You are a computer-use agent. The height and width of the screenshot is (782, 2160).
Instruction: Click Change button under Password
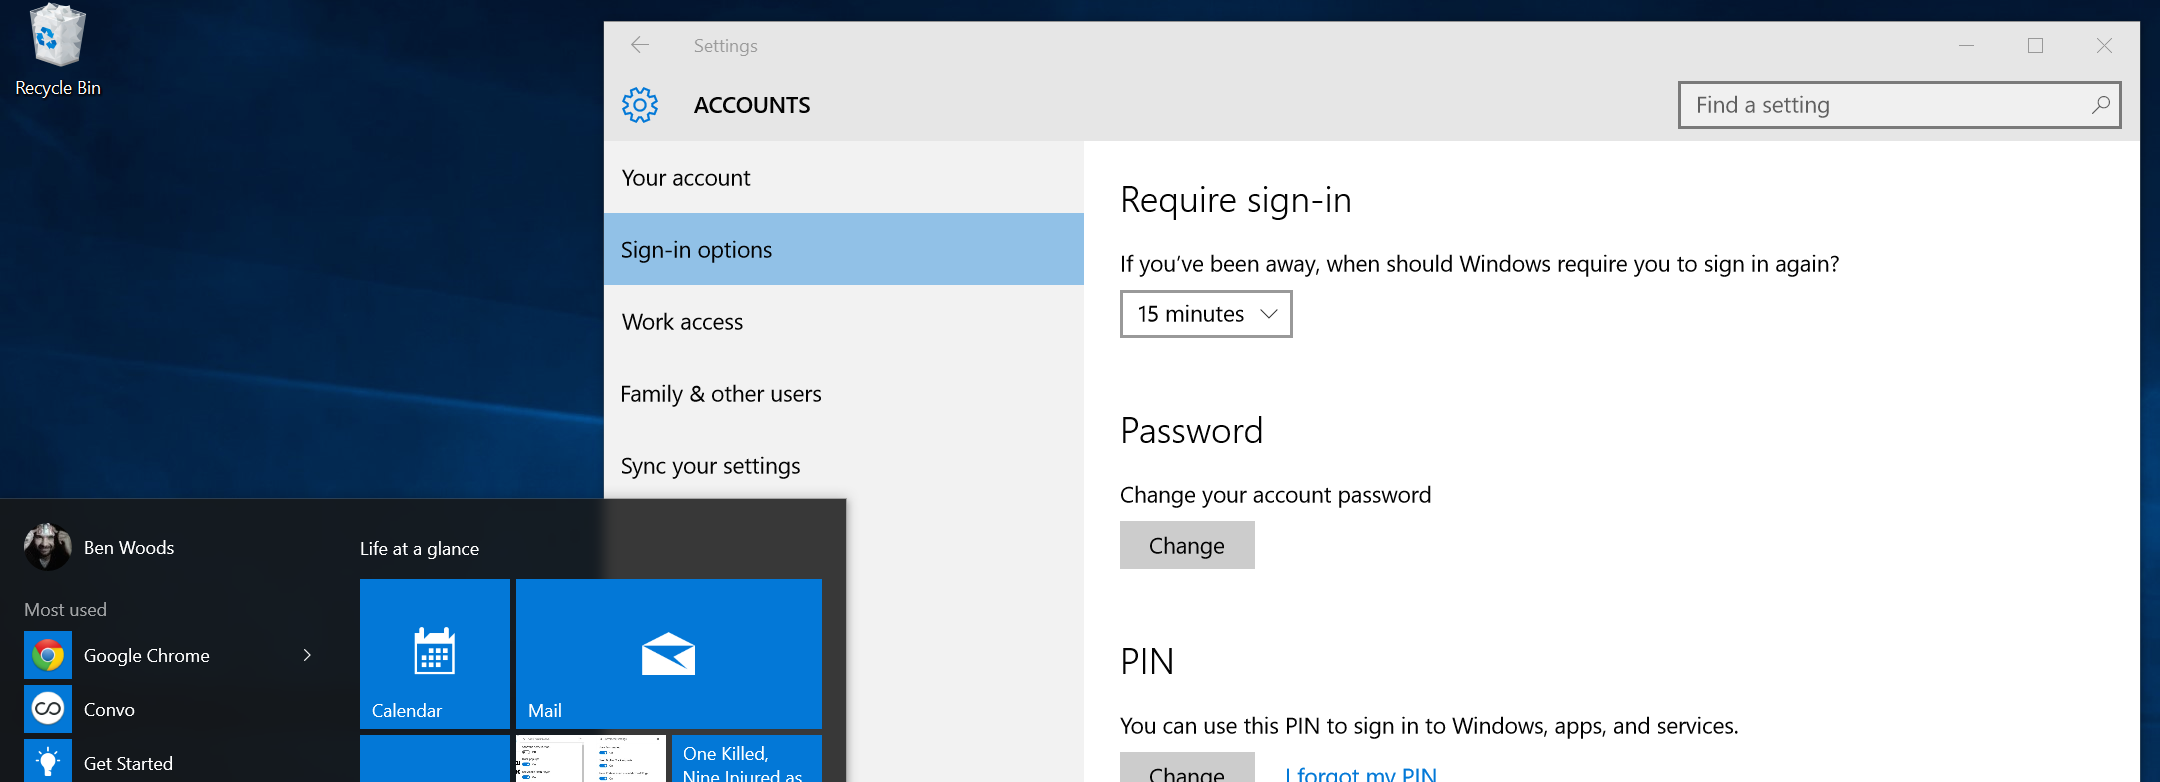1187,545
